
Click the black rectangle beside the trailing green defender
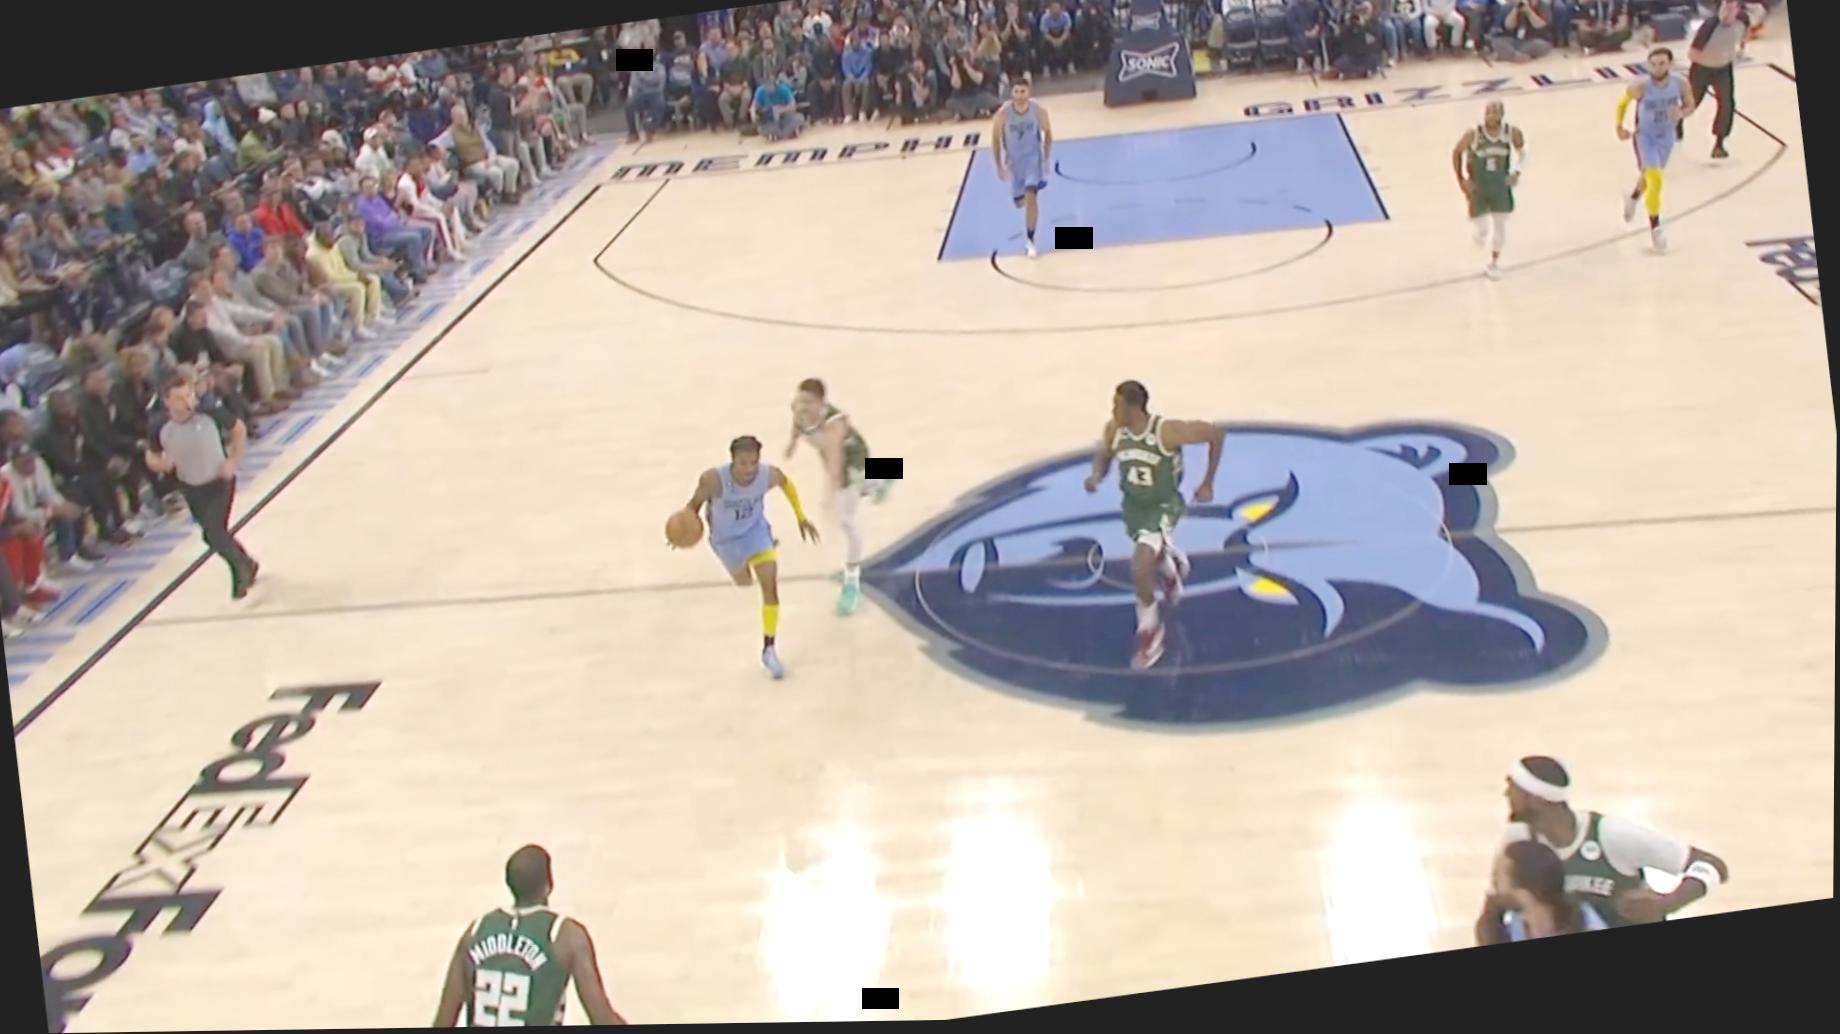[883, 468]
